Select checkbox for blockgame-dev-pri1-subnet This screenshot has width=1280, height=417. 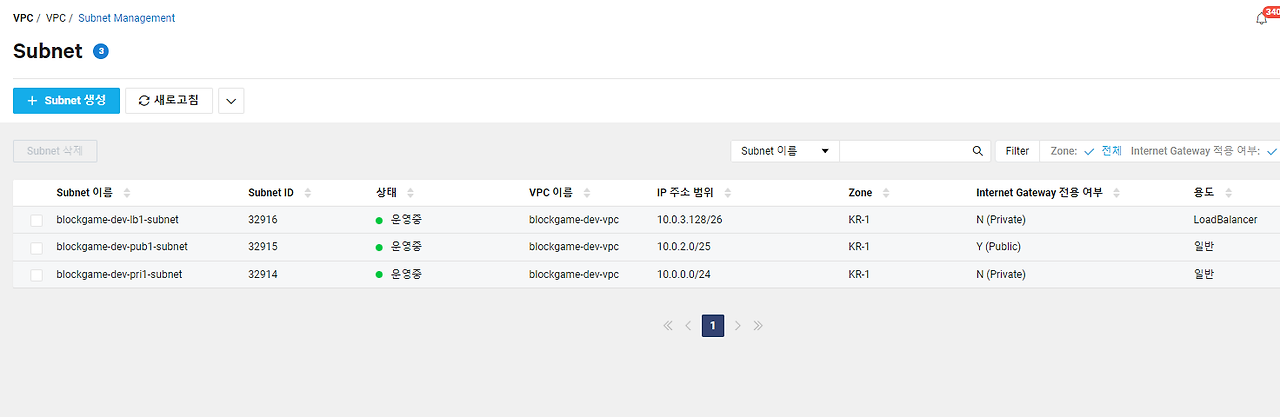pos(37,274)
